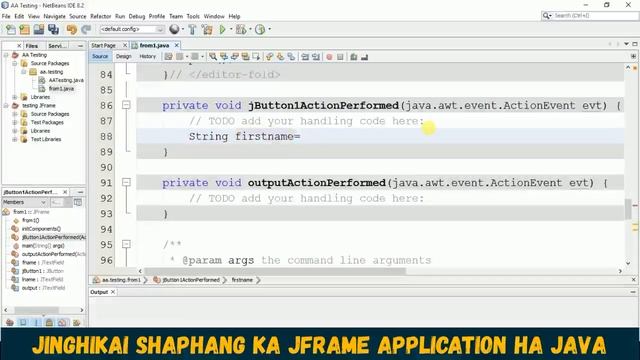Click the editor Find Selection magnifier icon
The width and height of the screenshot is (640, 360).
[x=213, y=57]
